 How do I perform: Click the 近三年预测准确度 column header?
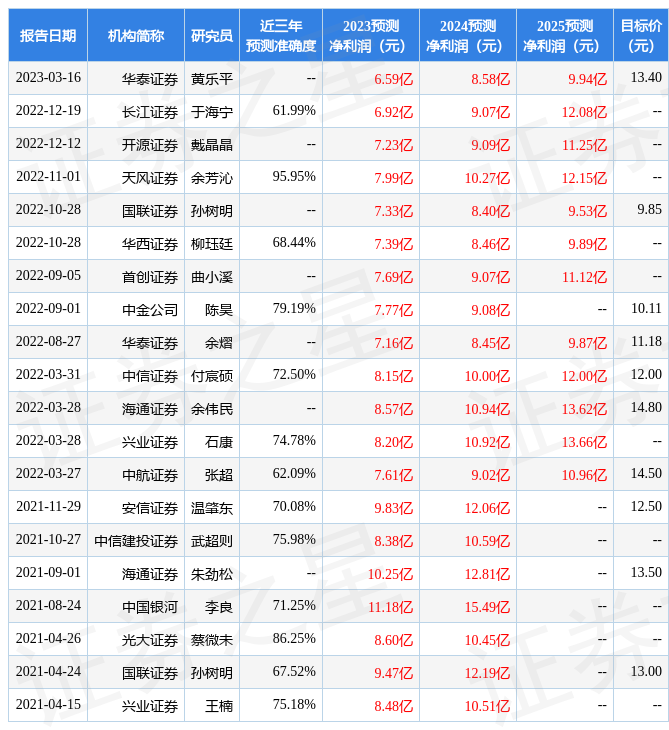[x=281, y=35]
